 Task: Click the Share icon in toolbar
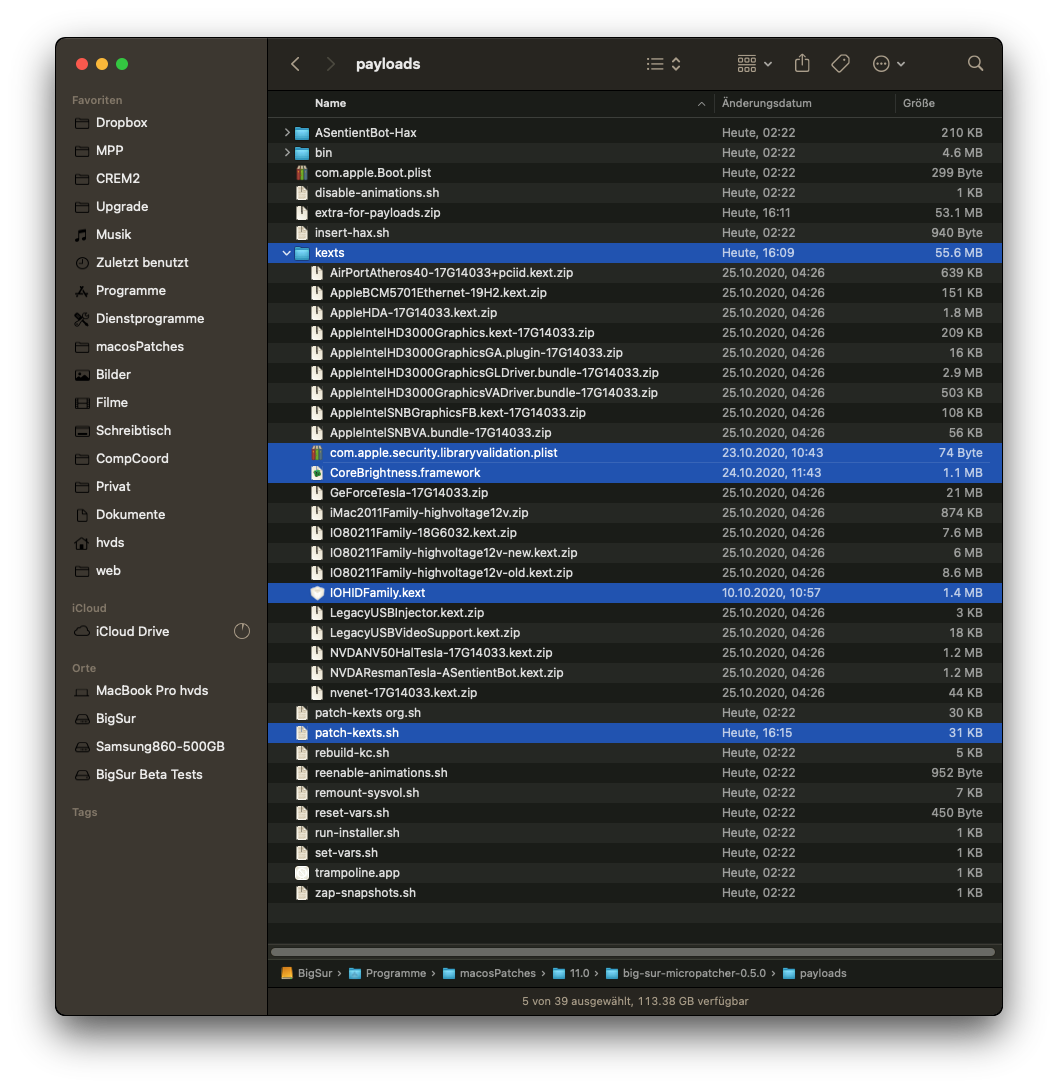click(802, 63)
